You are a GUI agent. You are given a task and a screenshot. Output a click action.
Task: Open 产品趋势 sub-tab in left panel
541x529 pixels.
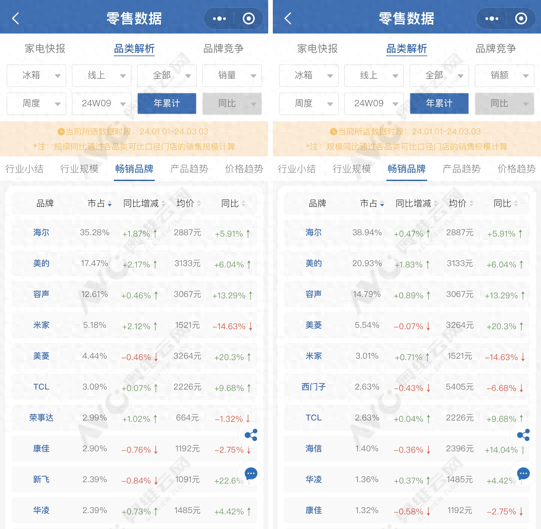(189, 169)
